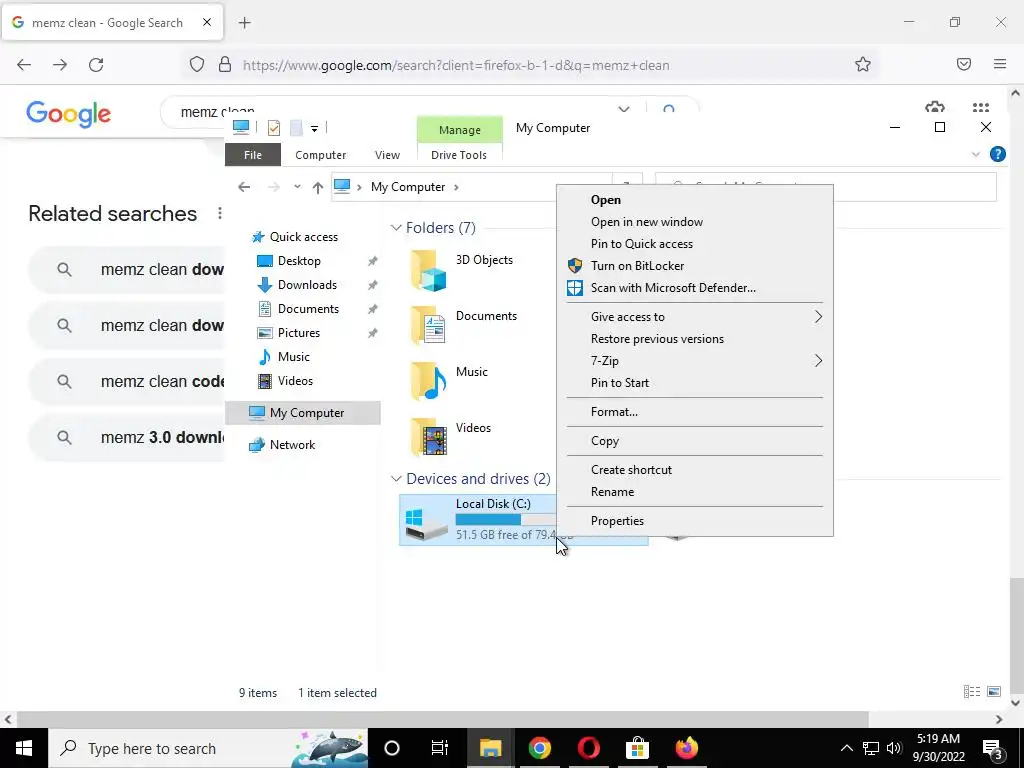Open Customize Quick Access Toolbar dropdown
Viewport: 1024px width, 768px height.
(x=314, y=129)
